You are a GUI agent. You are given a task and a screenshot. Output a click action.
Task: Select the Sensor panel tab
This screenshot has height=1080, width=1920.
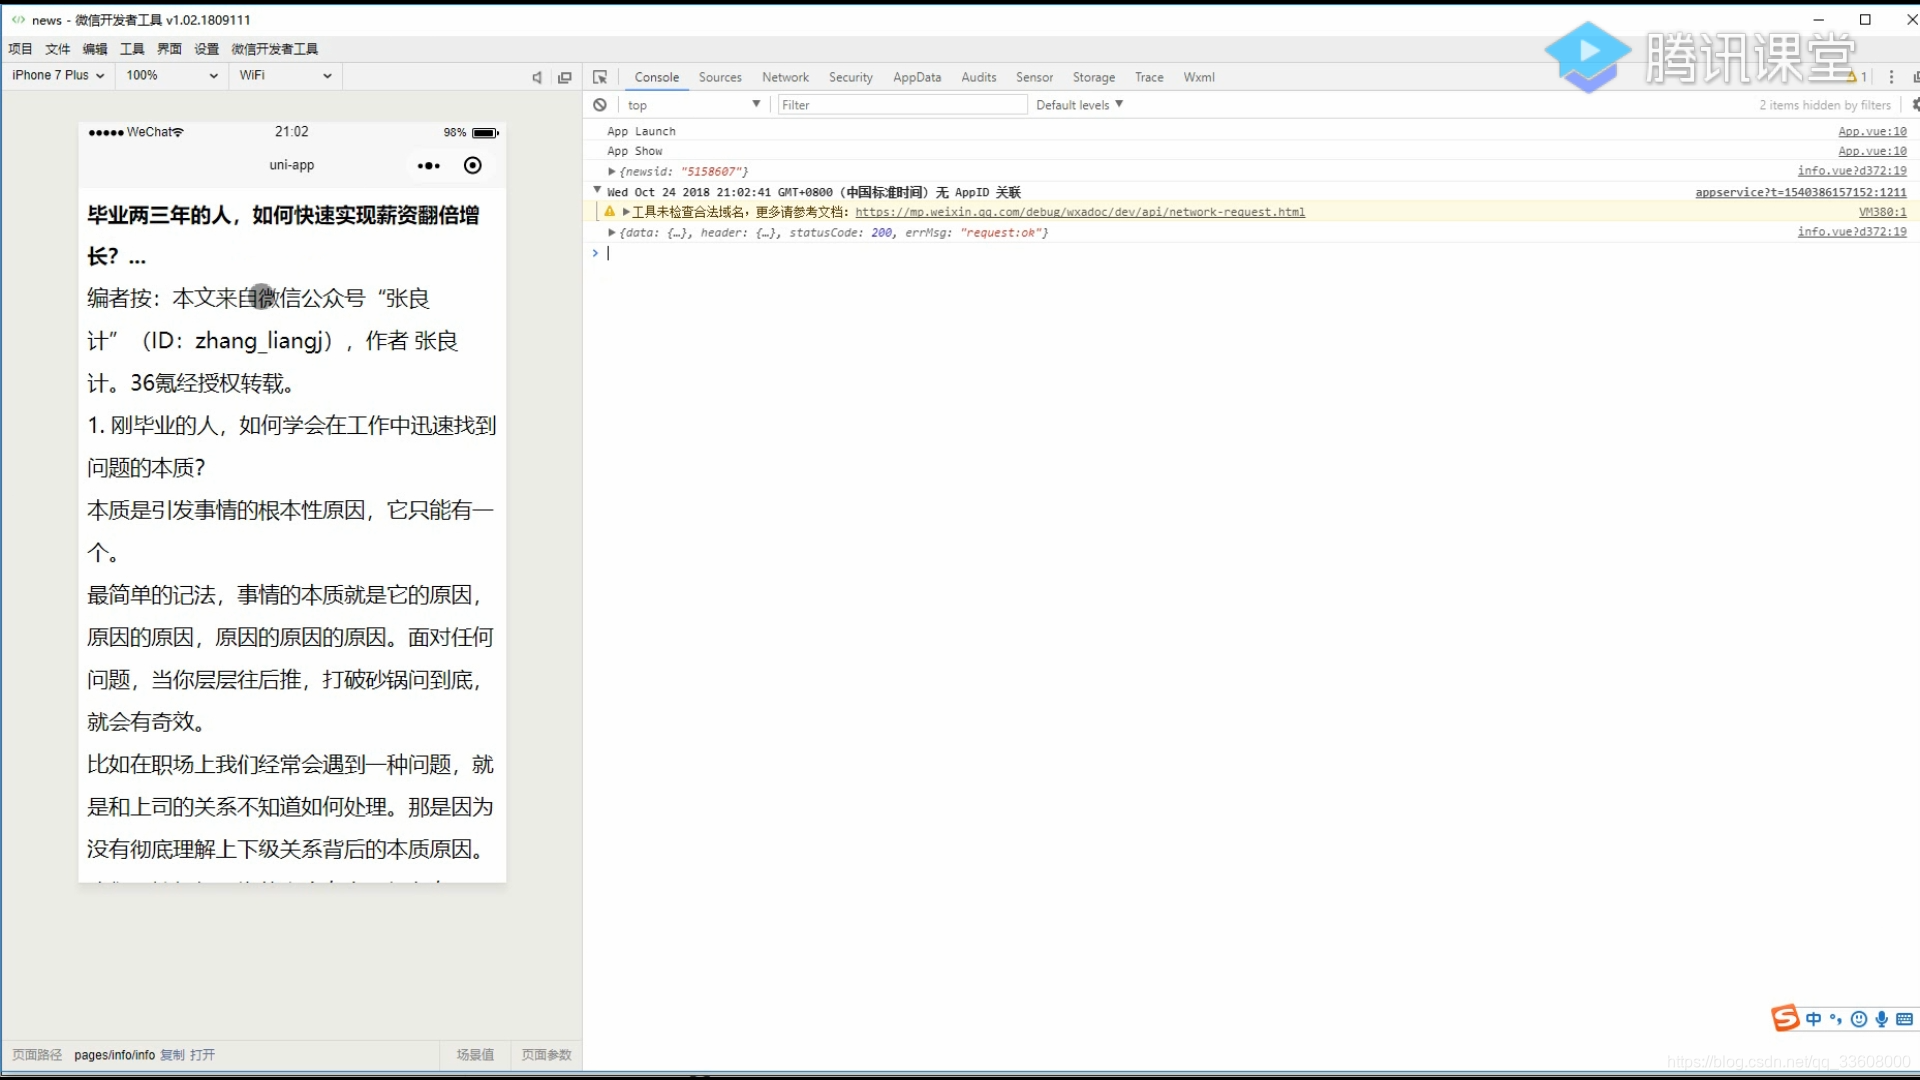[1034, 76]
